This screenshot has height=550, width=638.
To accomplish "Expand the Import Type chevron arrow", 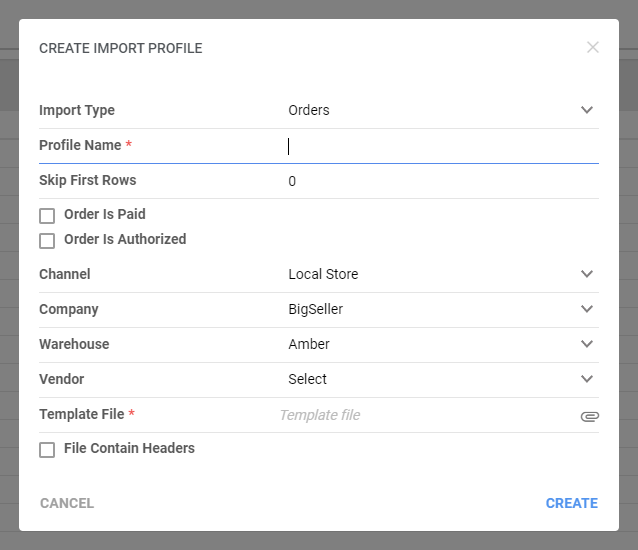I will (x=587, y=110).
